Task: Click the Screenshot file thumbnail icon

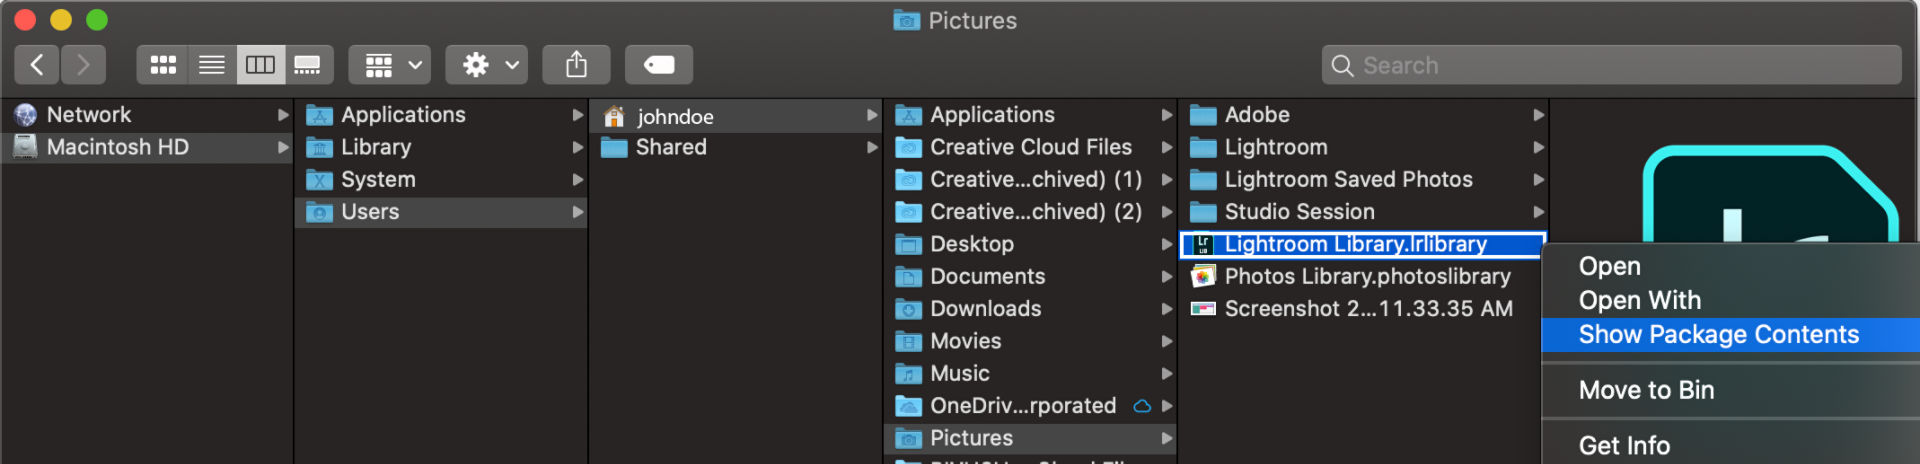Action: [x=1203, y=309]
